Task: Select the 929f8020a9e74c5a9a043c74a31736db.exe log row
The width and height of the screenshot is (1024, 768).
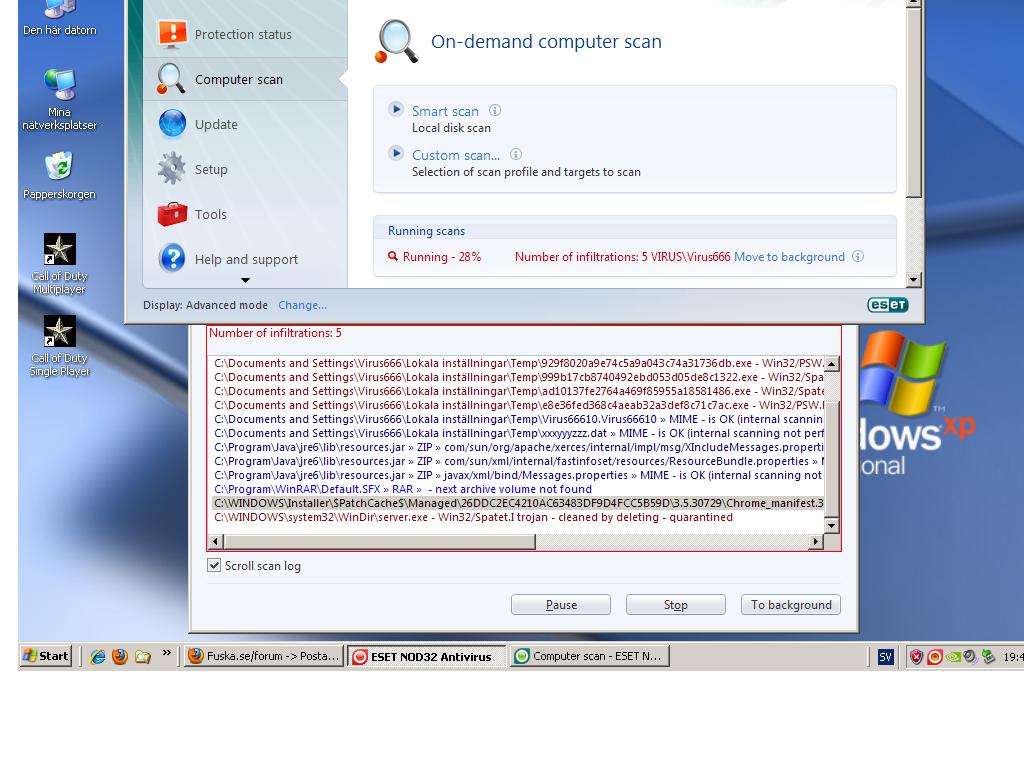Action: tap(519, 363)
